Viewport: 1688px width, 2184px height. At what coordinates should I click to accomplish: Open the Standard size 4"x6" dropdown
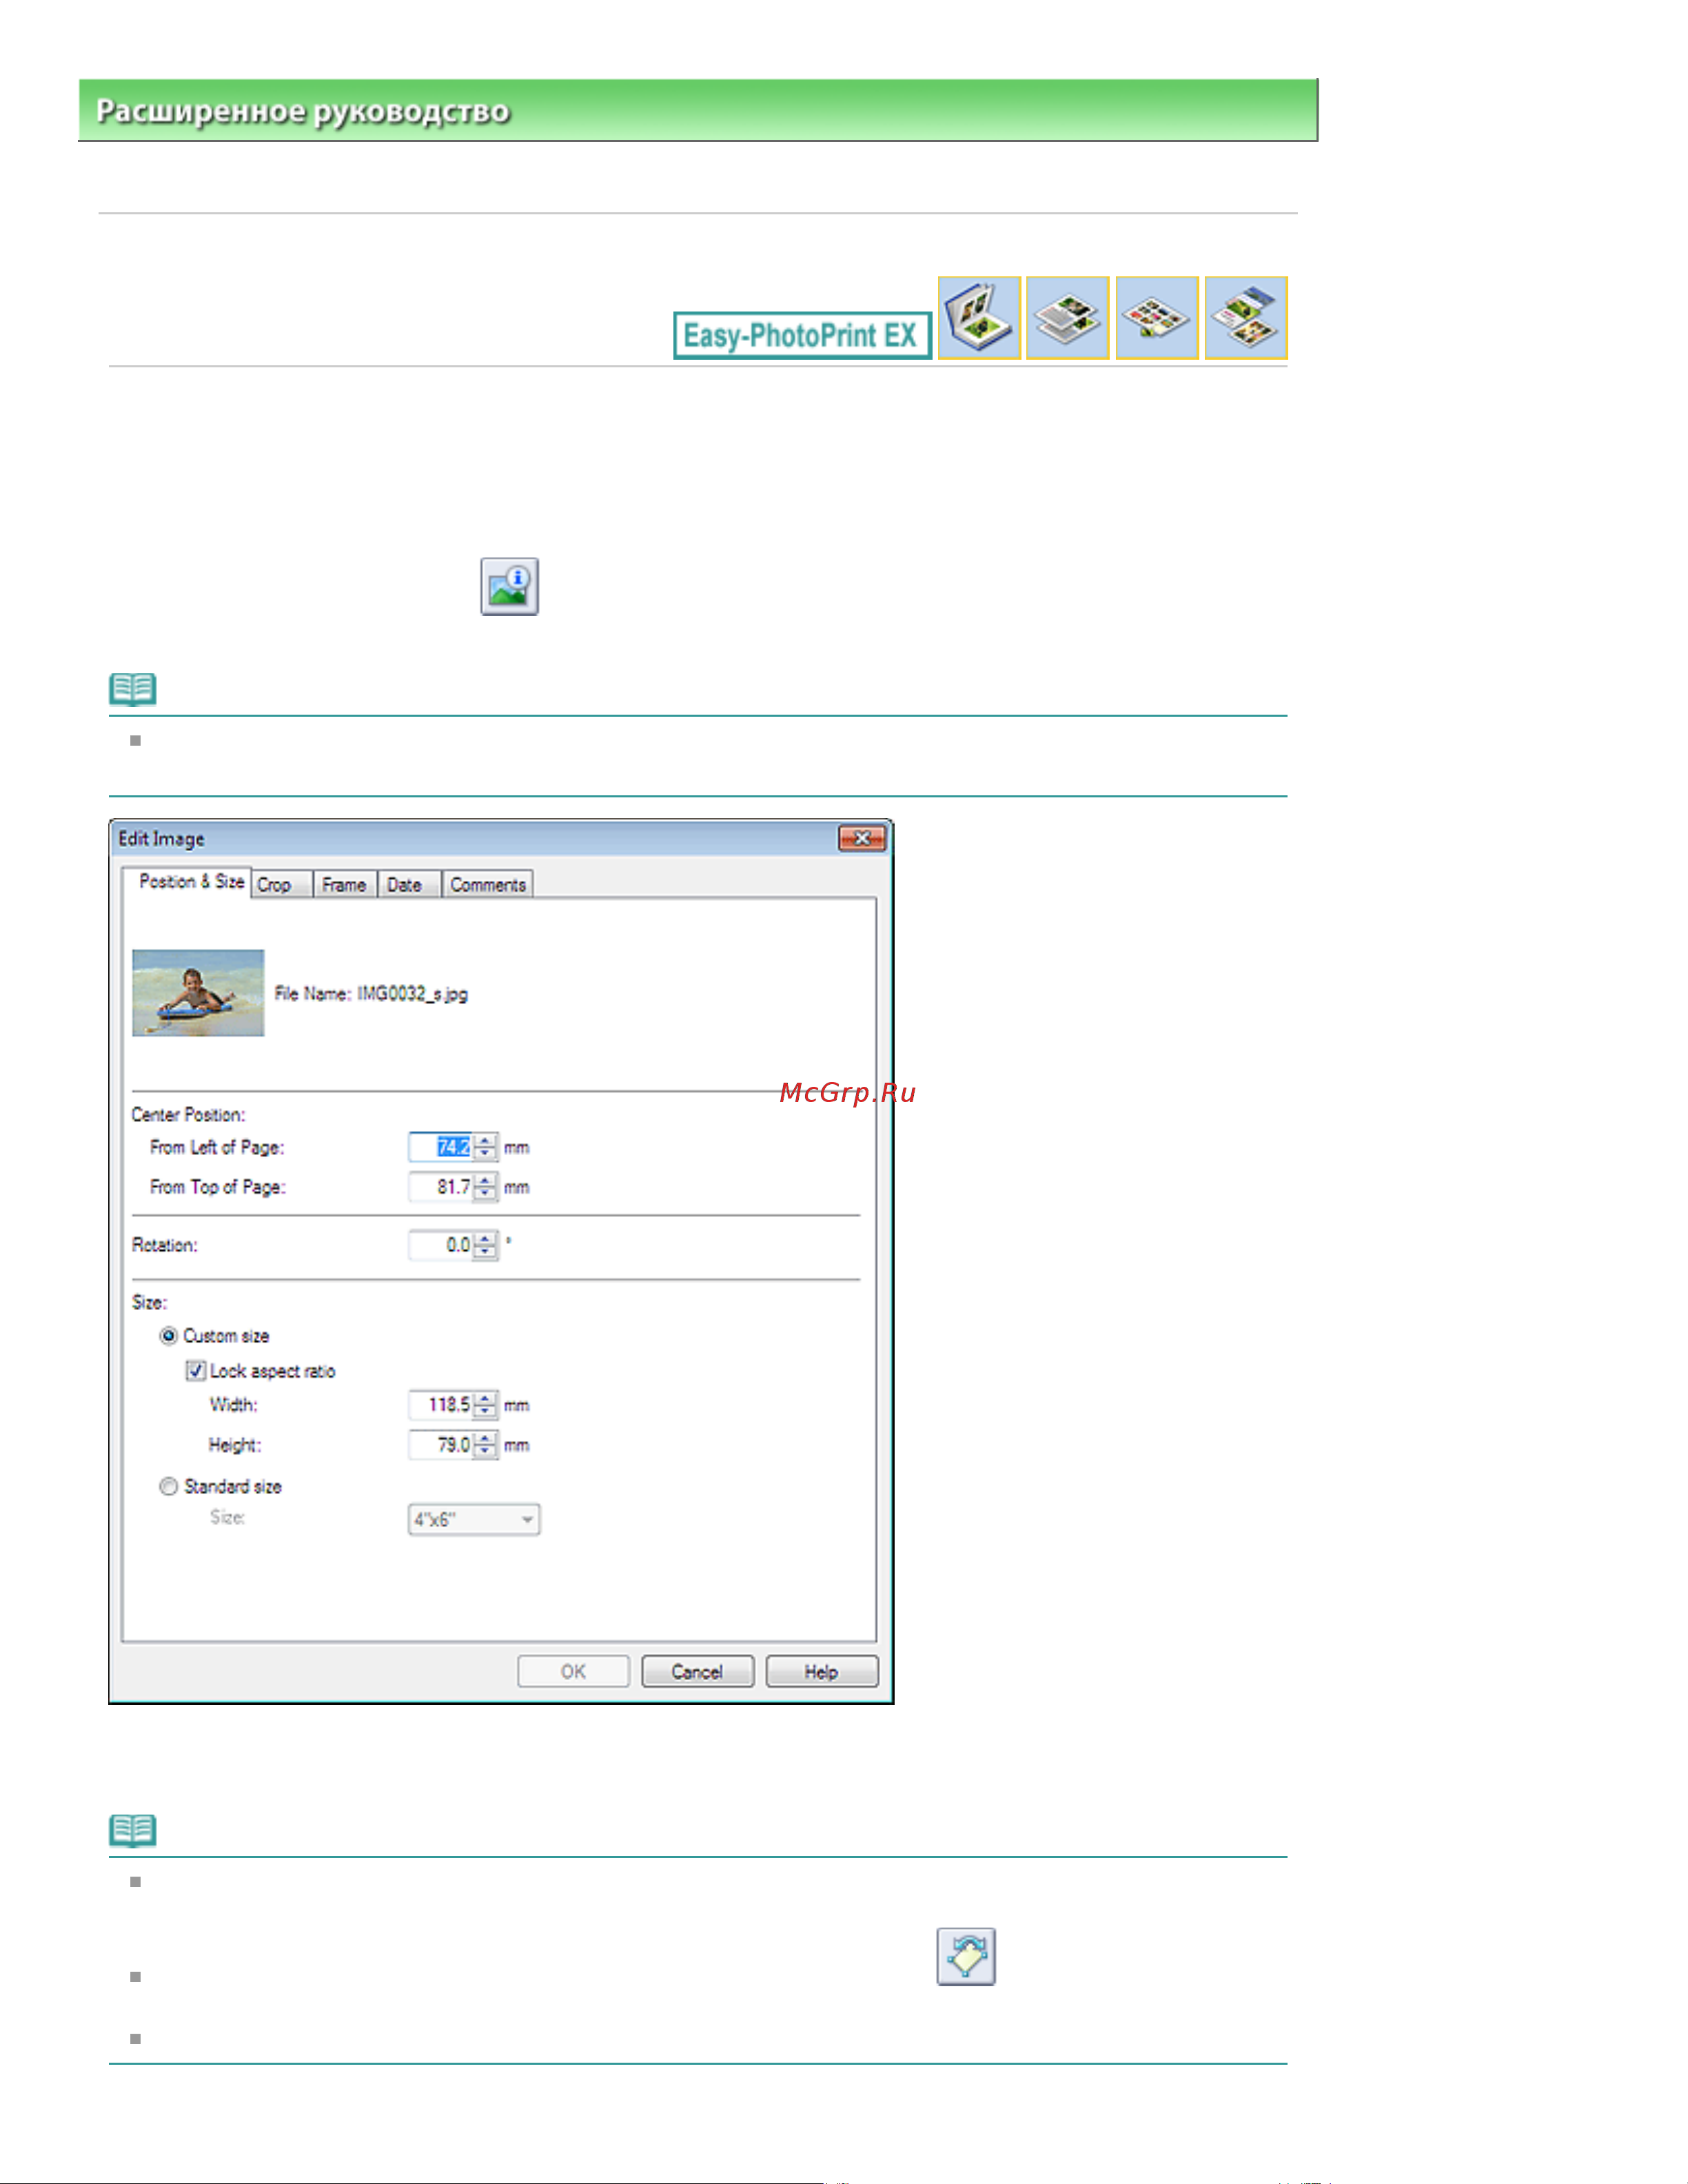474,1520
